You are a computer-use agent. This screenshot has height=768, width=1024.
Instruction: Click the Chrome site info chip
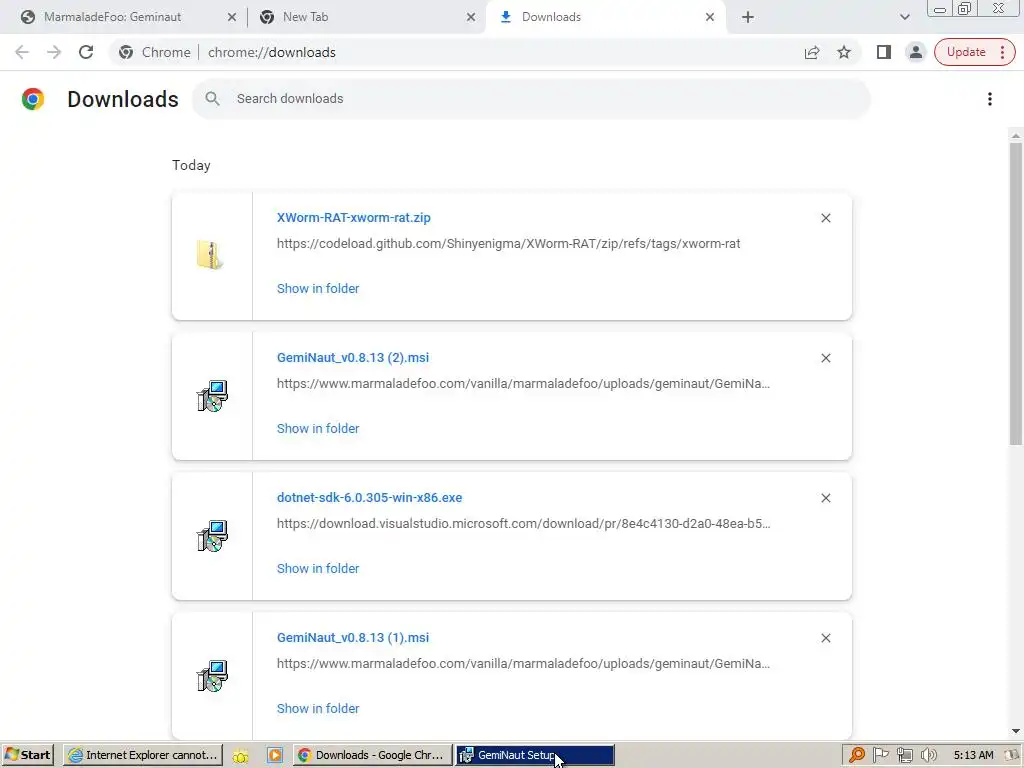(x=155, y=52)
